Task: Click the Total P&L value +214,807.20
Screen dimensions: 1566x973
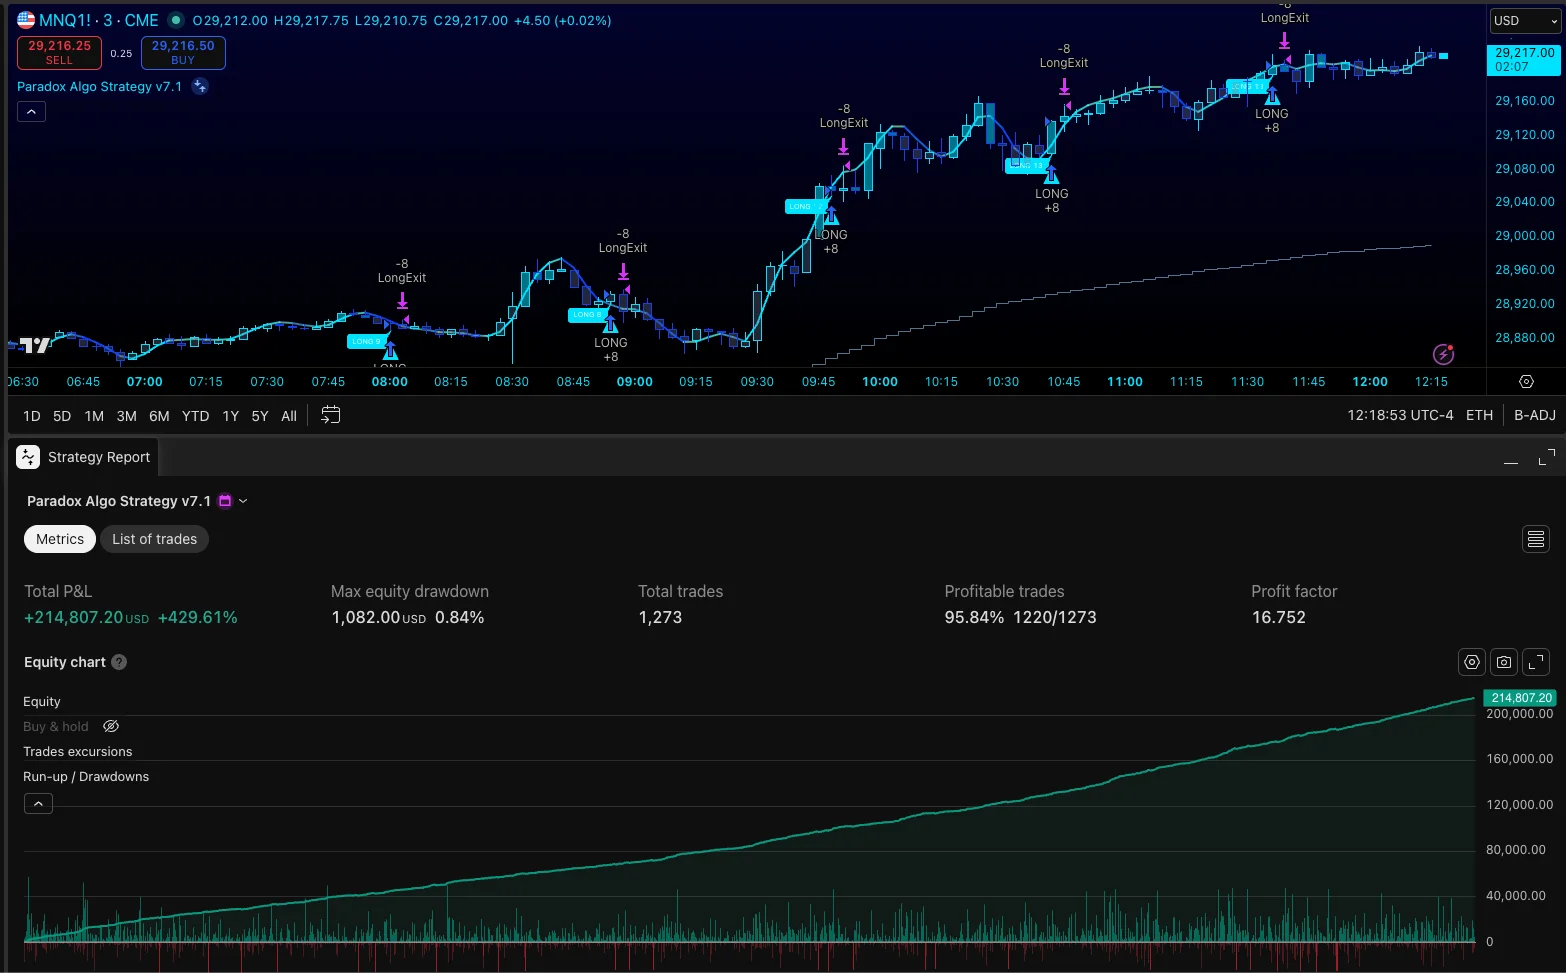Action: click(x=73, y=618)
